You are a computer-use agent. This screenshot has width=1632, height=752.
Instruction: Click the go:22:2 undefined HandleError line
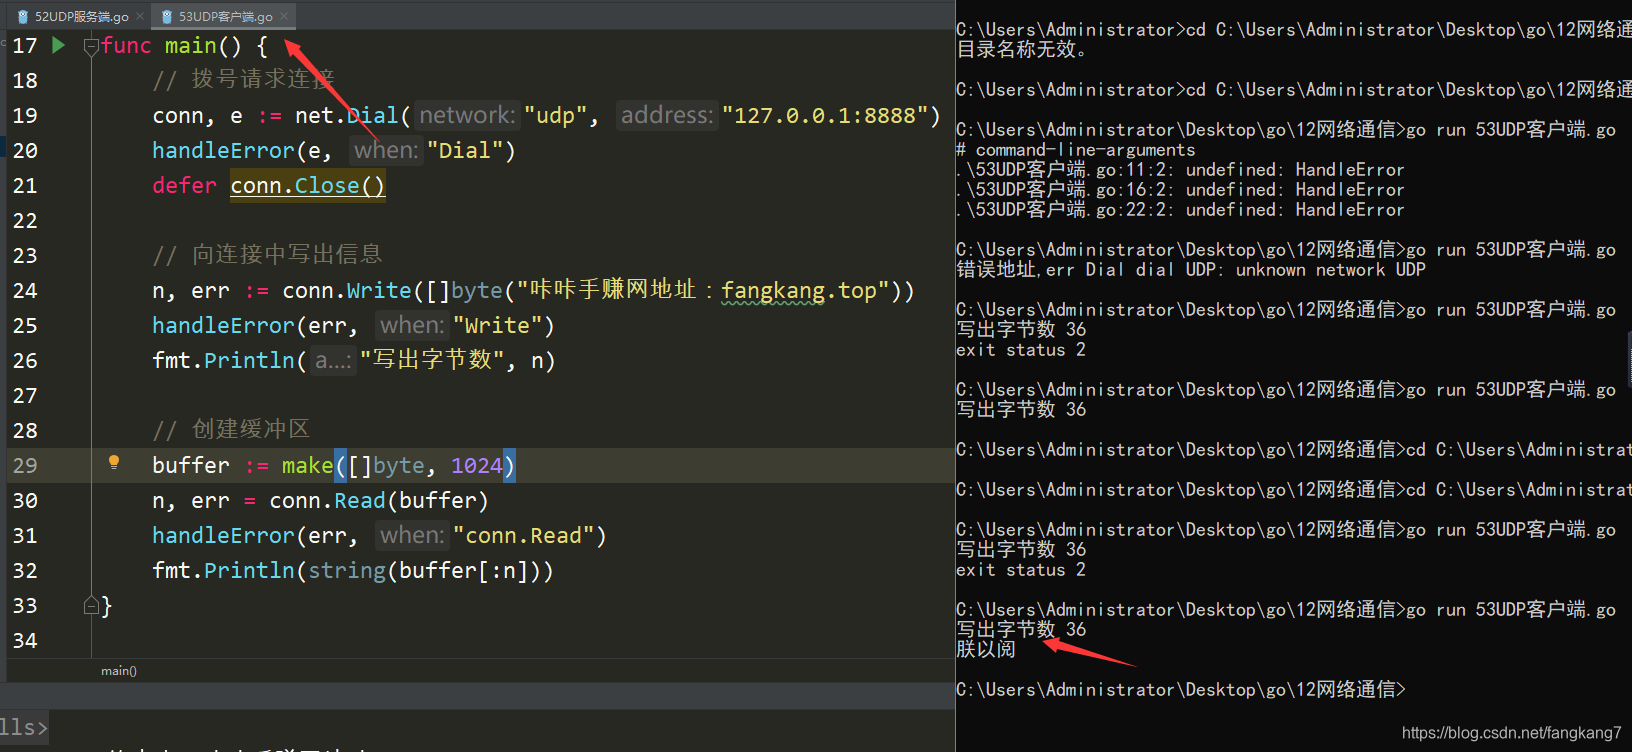click(x=1181, y=209)
